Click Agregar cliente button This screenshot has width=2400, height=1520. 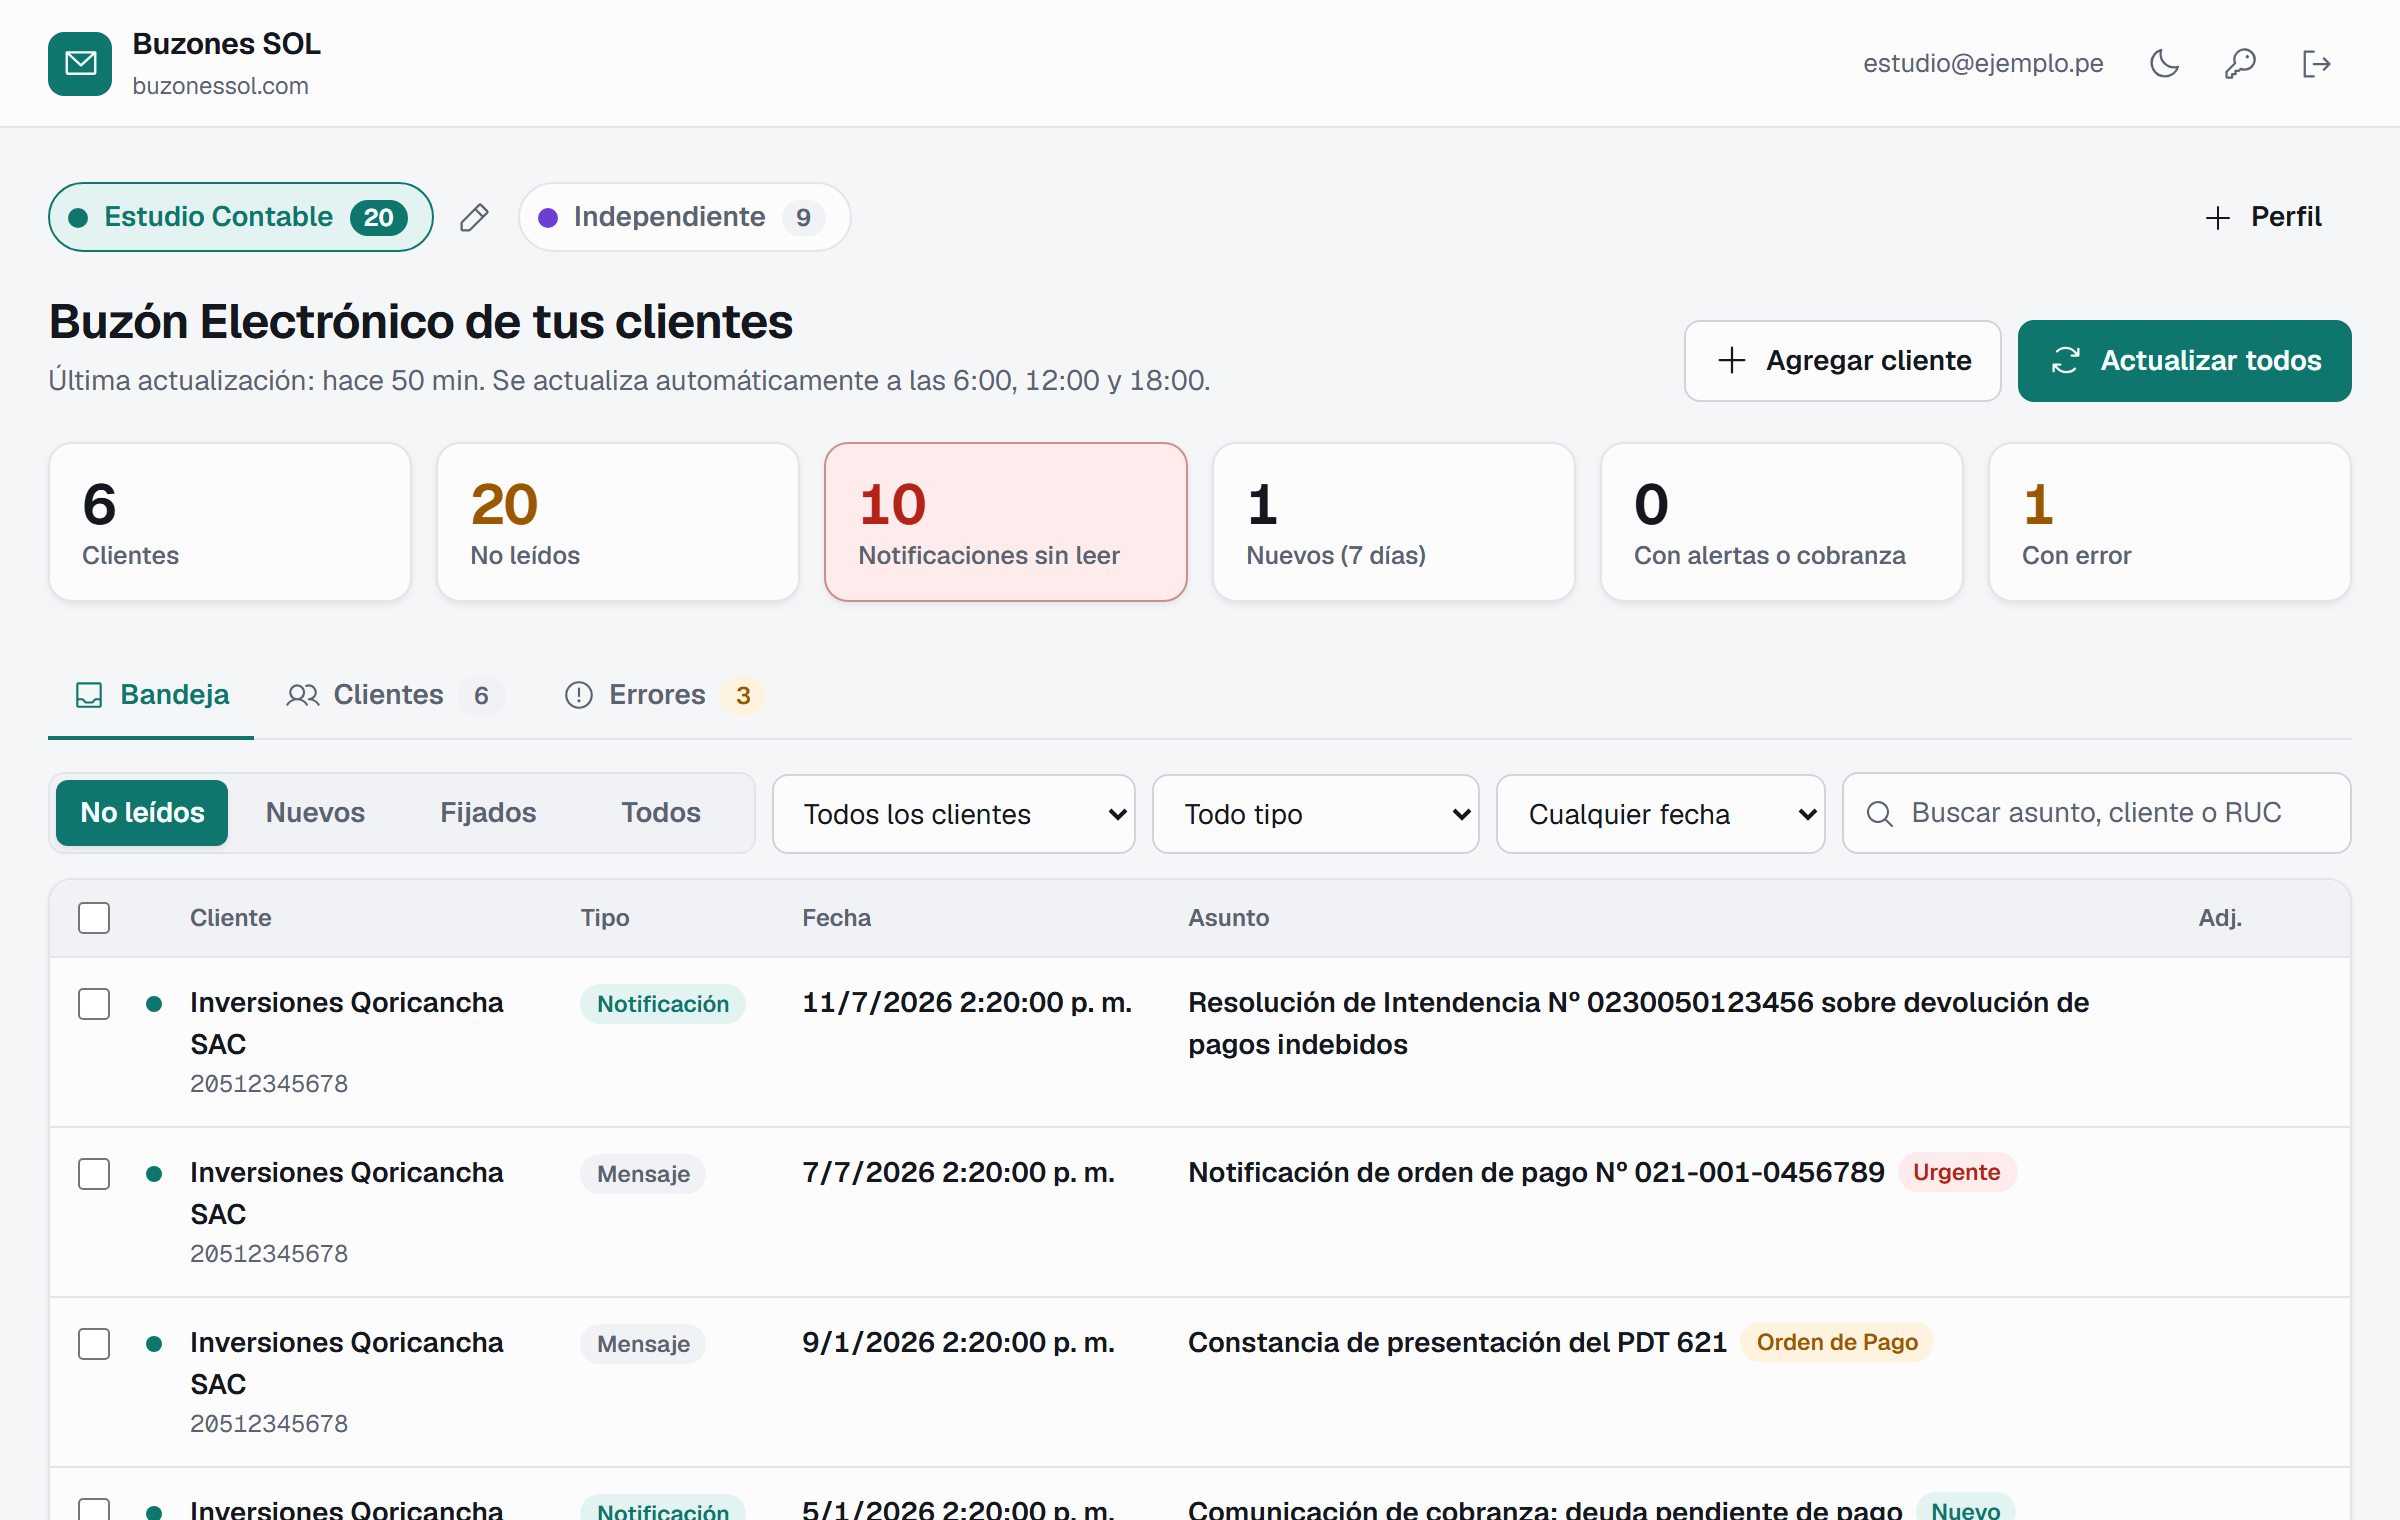click(1842, 361)
